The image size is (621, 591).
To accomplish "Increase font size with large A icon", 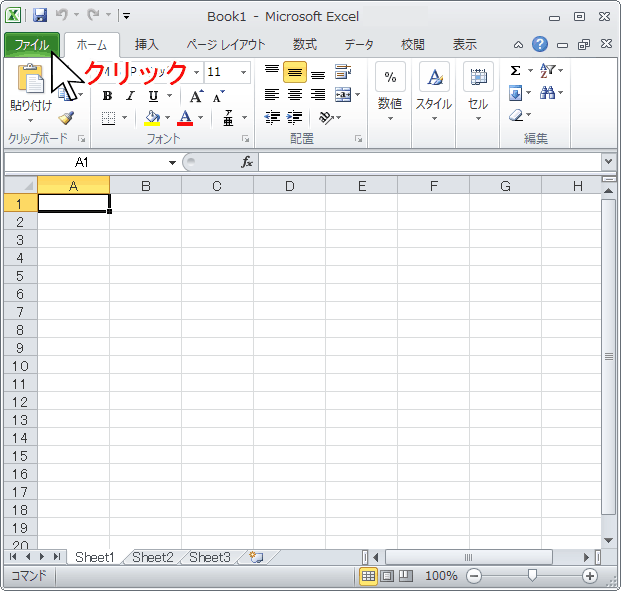I will [x=196, y=96].
